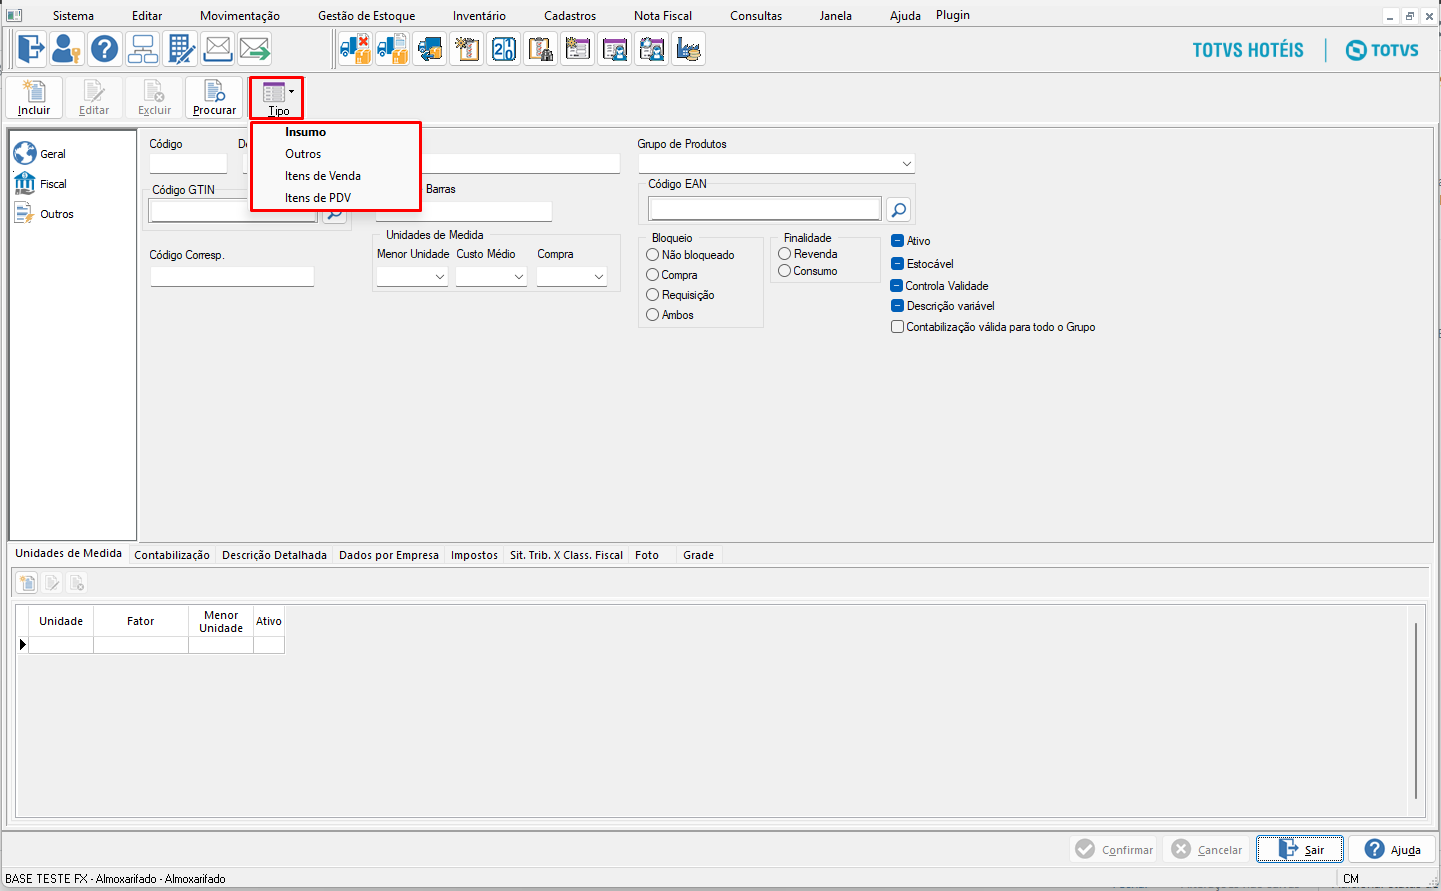The width and height of the screenshot is (1441, 891).
Task: Choose Itens de Venda from Tipo menu
Action: pyautogui.click(x=323, y=176)
